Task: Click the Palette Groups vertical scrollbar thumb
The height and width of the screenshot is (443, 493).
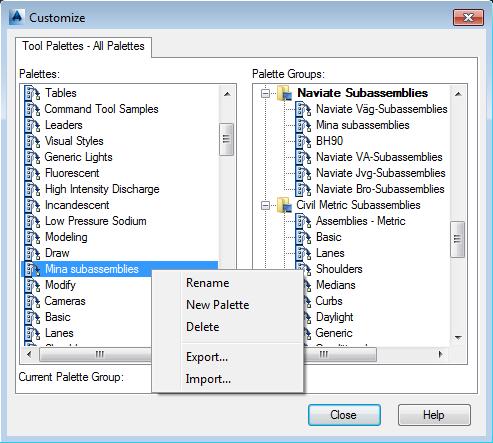Action: coord(457,239)
